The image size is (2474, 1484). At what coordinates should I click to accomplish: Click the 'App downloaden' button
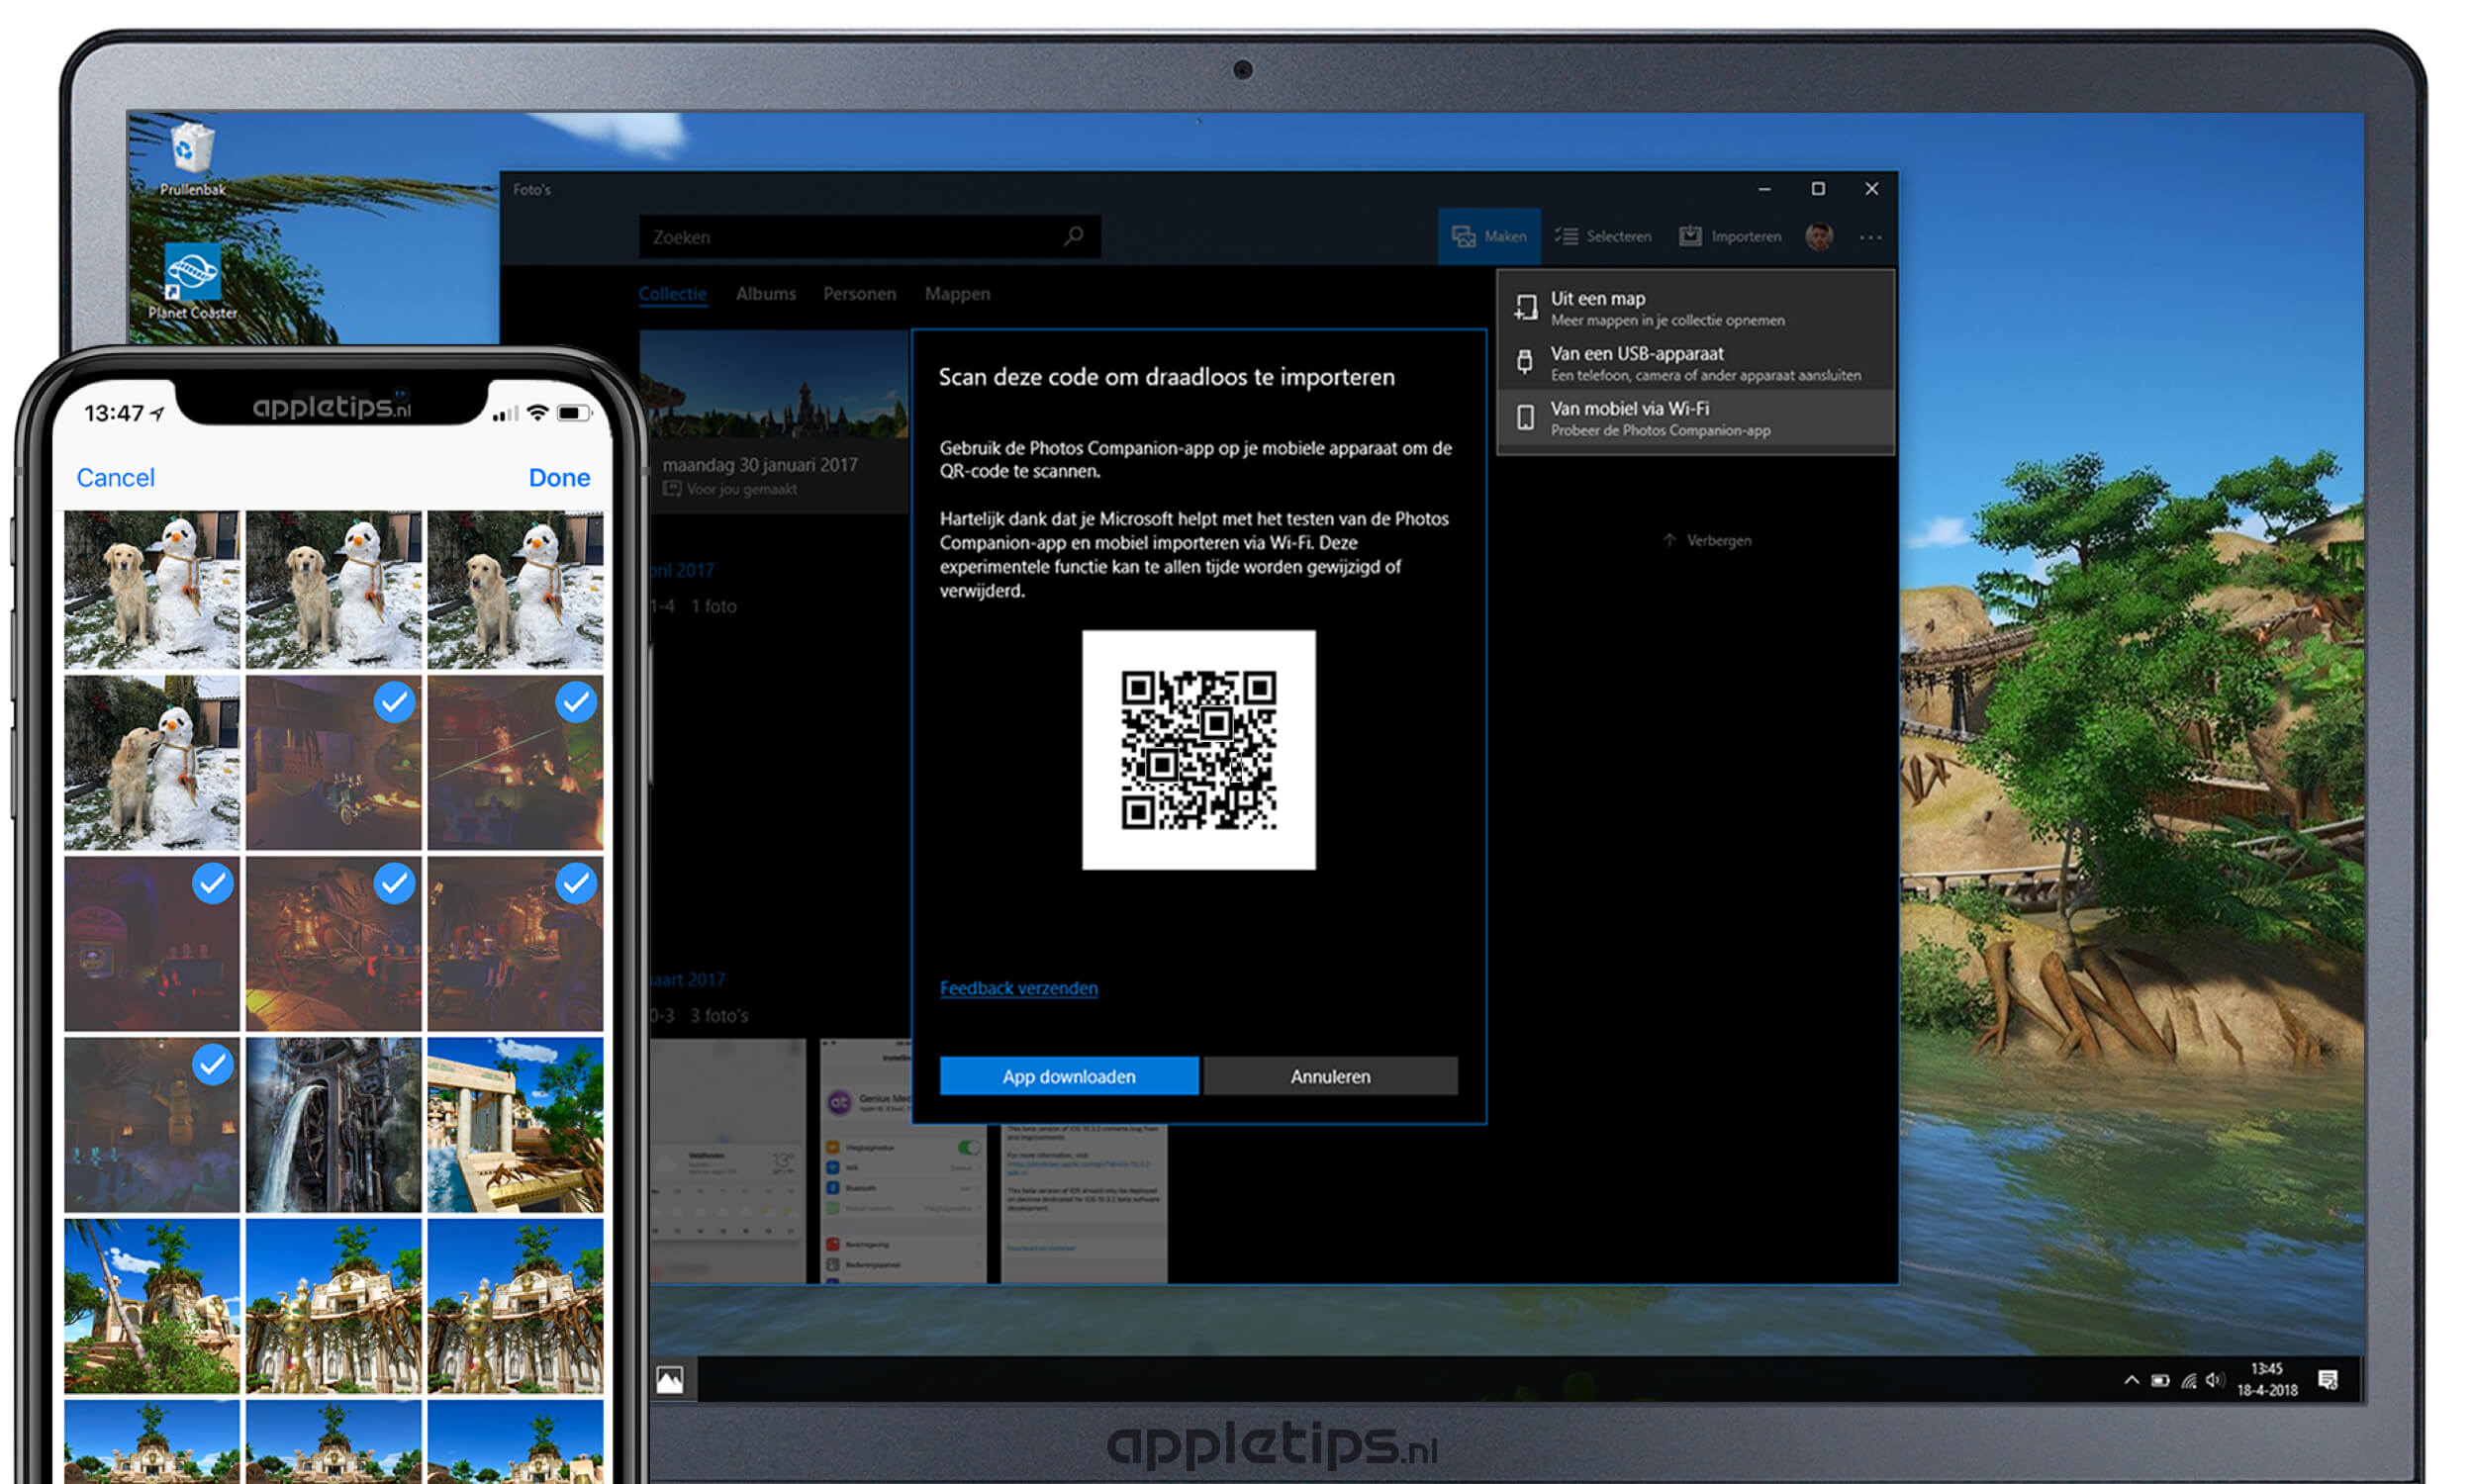tap(1069, 1076)
